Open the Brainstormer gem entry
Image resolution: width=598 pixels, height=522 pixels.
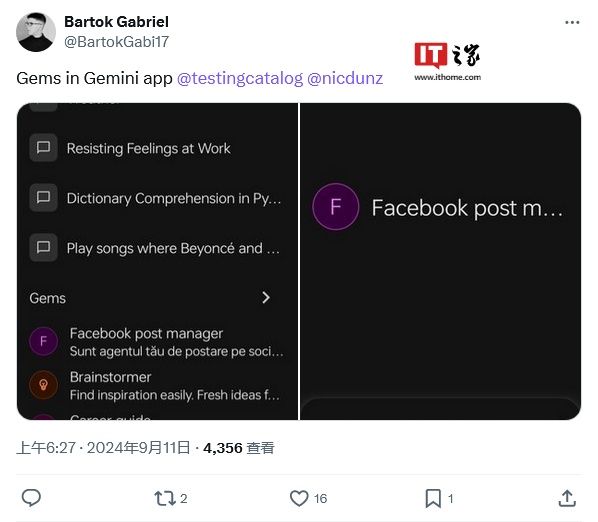click(x=156, y=385)
